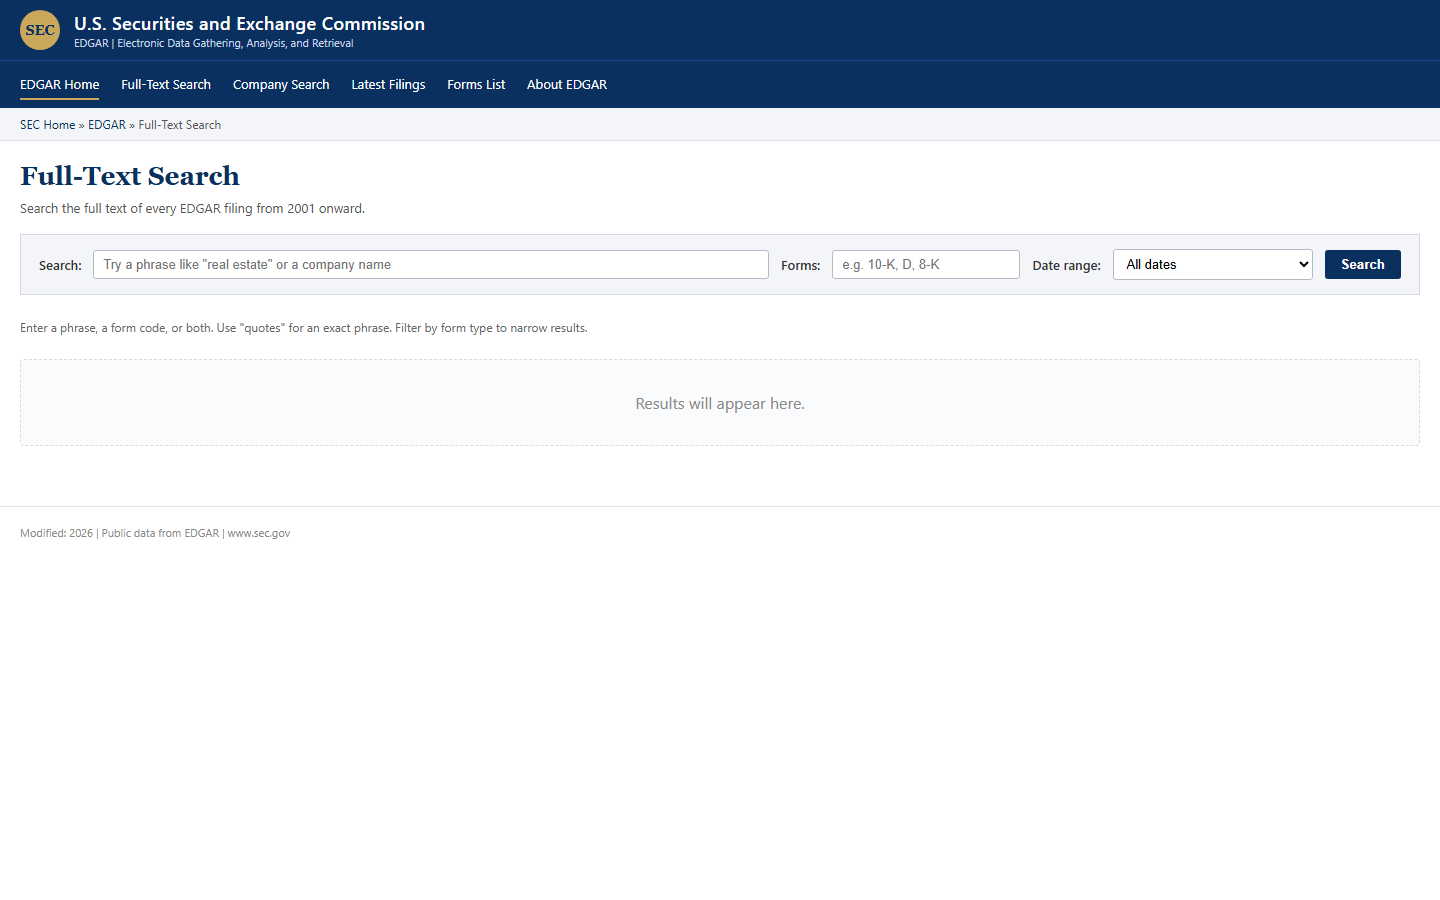Click the 'Full-Text Search' page heading

(x=130, y=176)
